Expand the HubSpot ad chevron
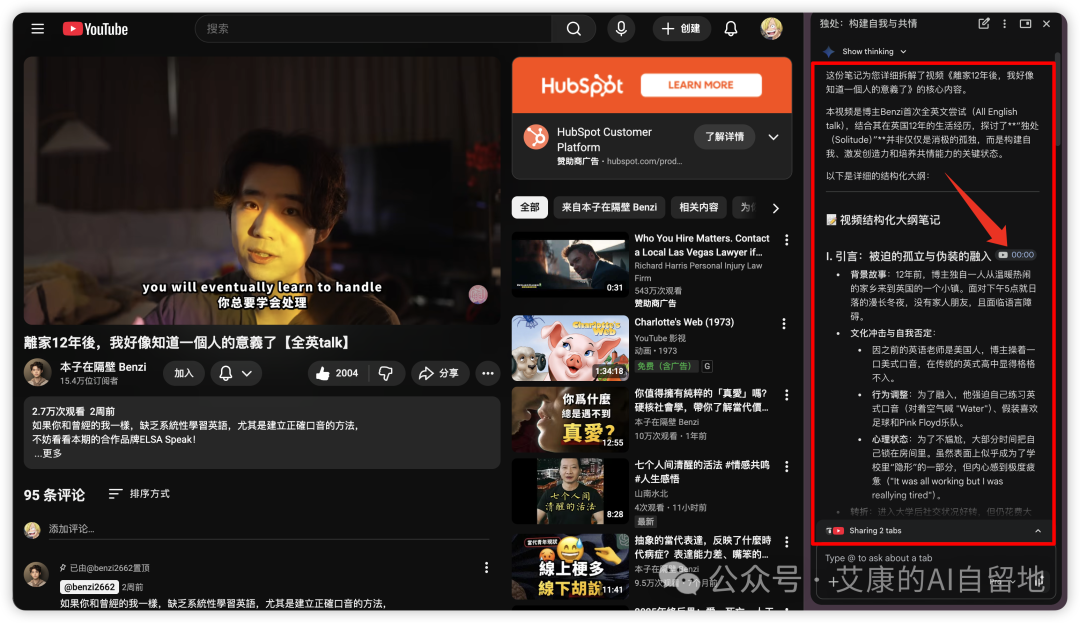1080x623 pixels. tap(773, 137)
